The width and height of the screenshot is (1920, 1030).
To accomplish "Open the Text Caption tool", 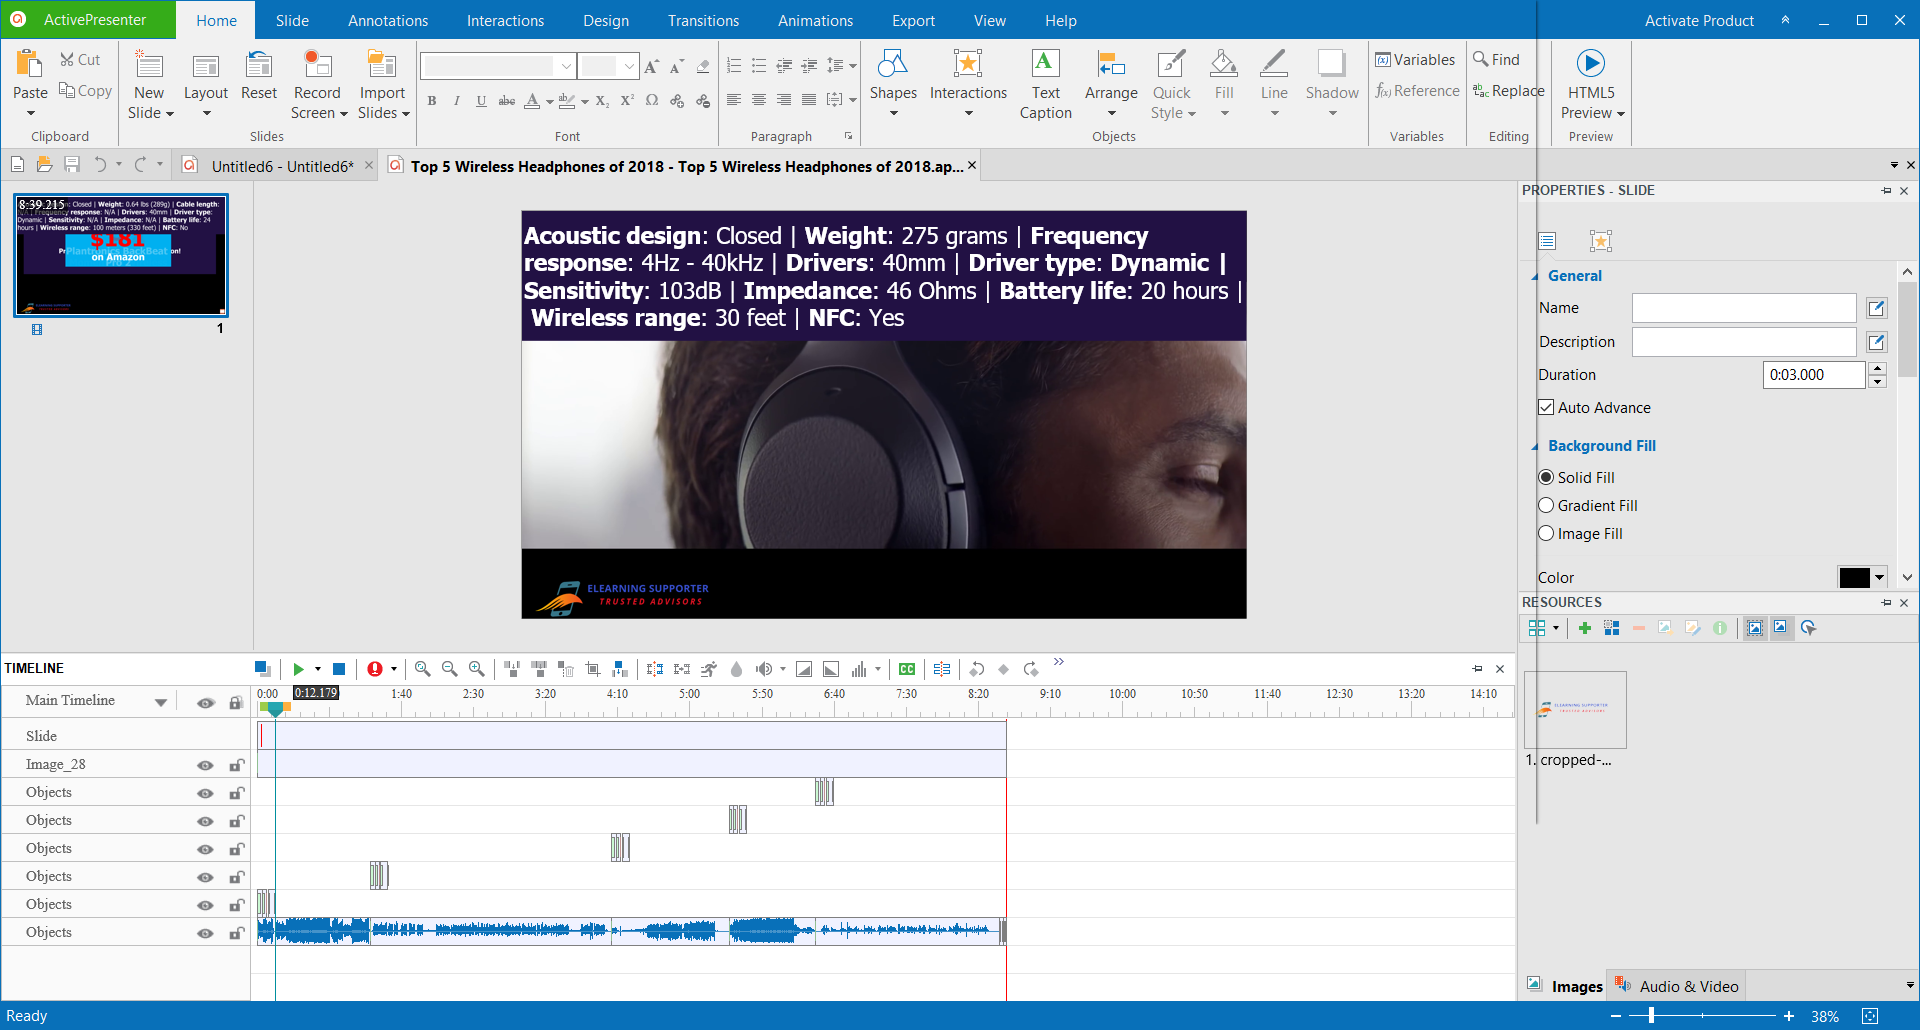I will coord(1045,85).
